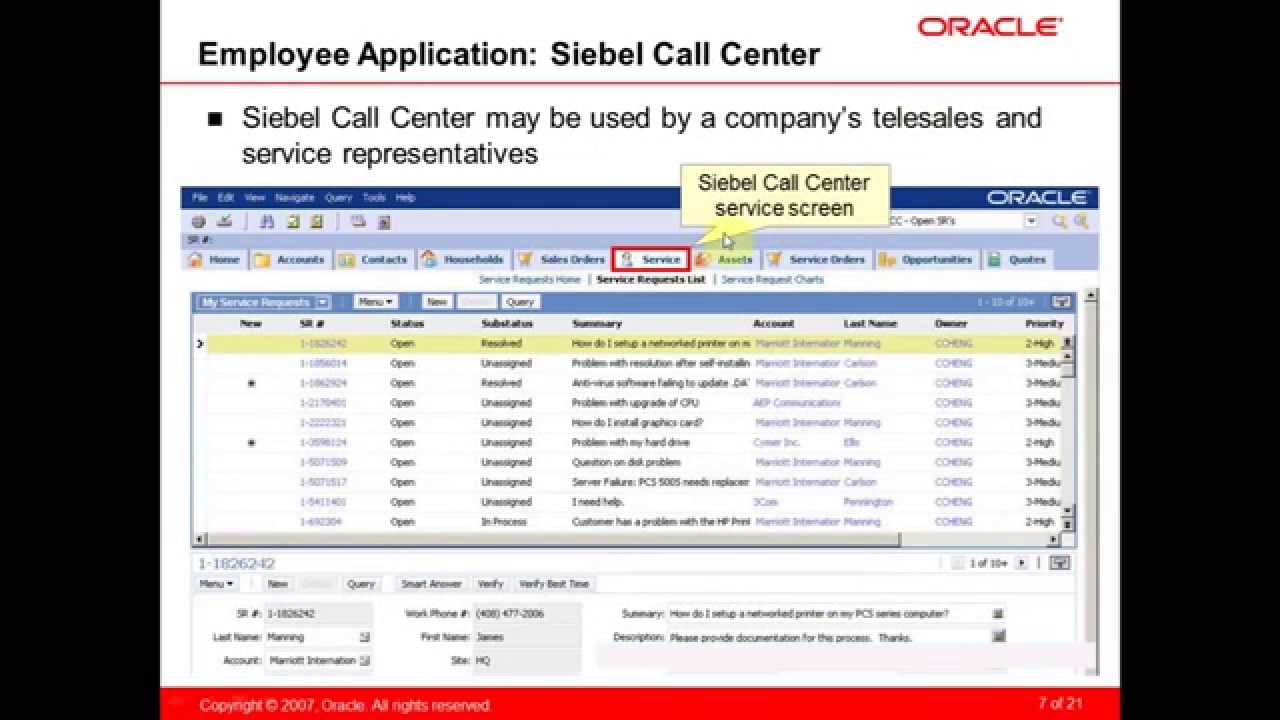Switch to the Contacts tab
The height and width of the screenshot is (720, 1280).
(373, 259)
